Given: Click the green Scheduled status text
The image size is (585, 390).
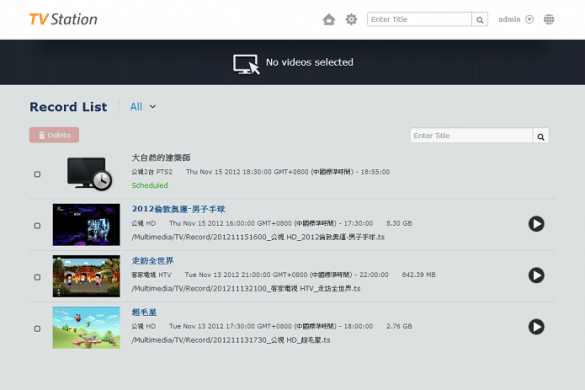Looking at the screenshot, I should point(150,185).
